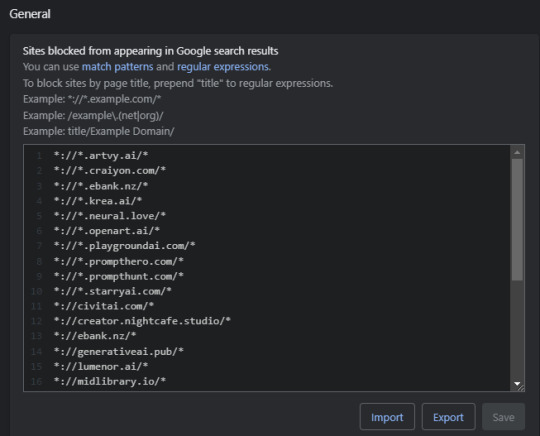Click line number 1 in gutter
Screen dimensions: 540x436
pyautogui.click(x=39, y=156)
